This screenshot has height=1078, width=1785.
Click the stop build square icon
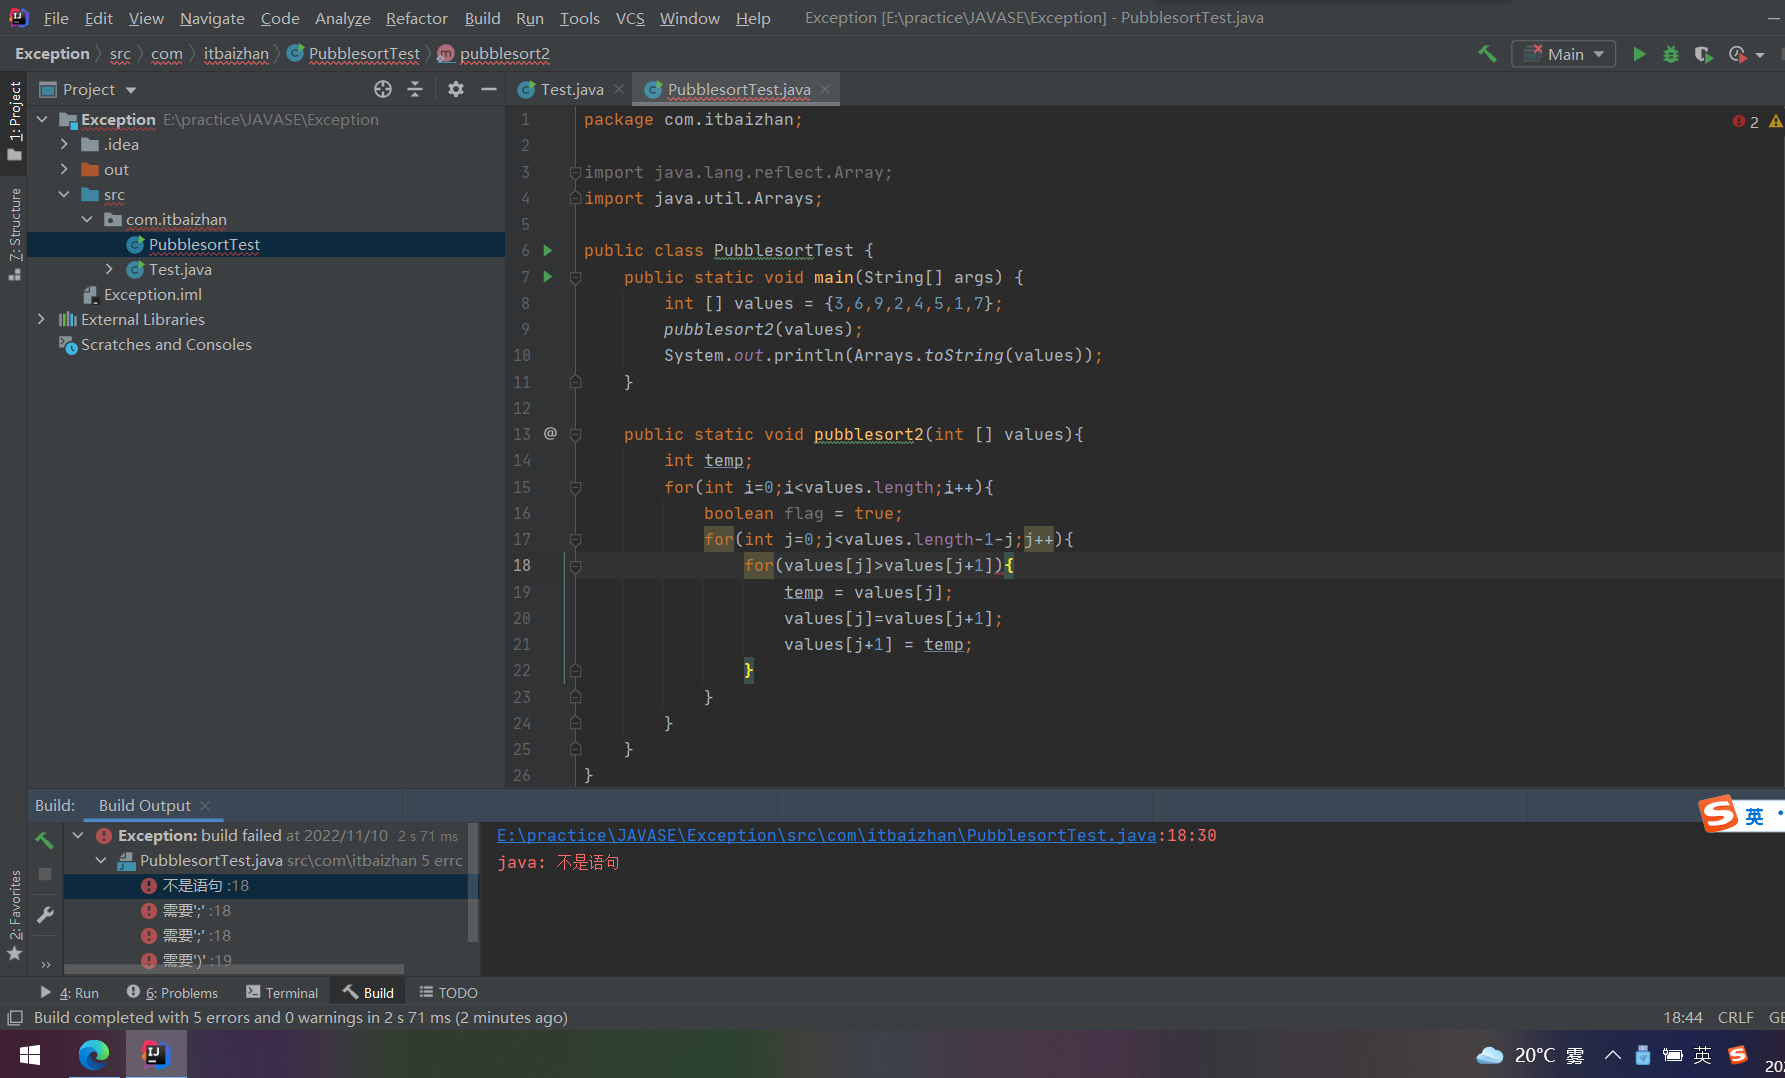[x=45, y=874]
